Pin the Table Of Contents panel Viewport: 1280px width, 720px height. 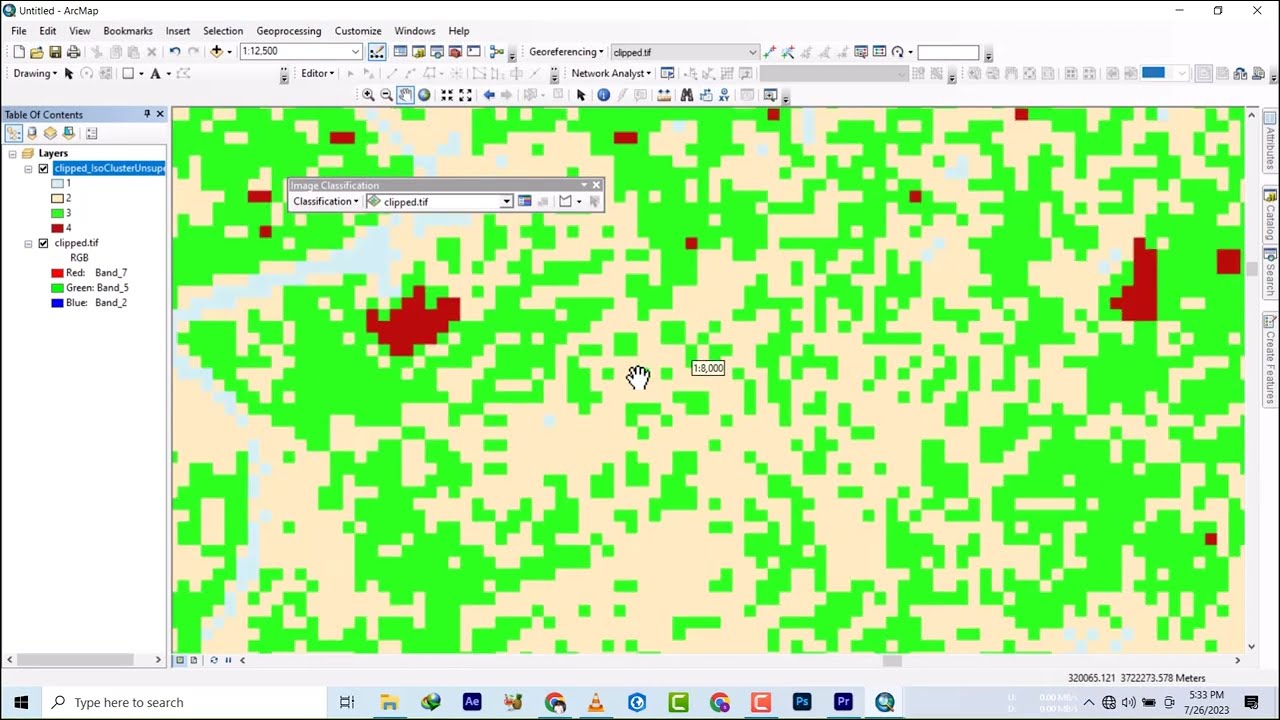(147, 114)
